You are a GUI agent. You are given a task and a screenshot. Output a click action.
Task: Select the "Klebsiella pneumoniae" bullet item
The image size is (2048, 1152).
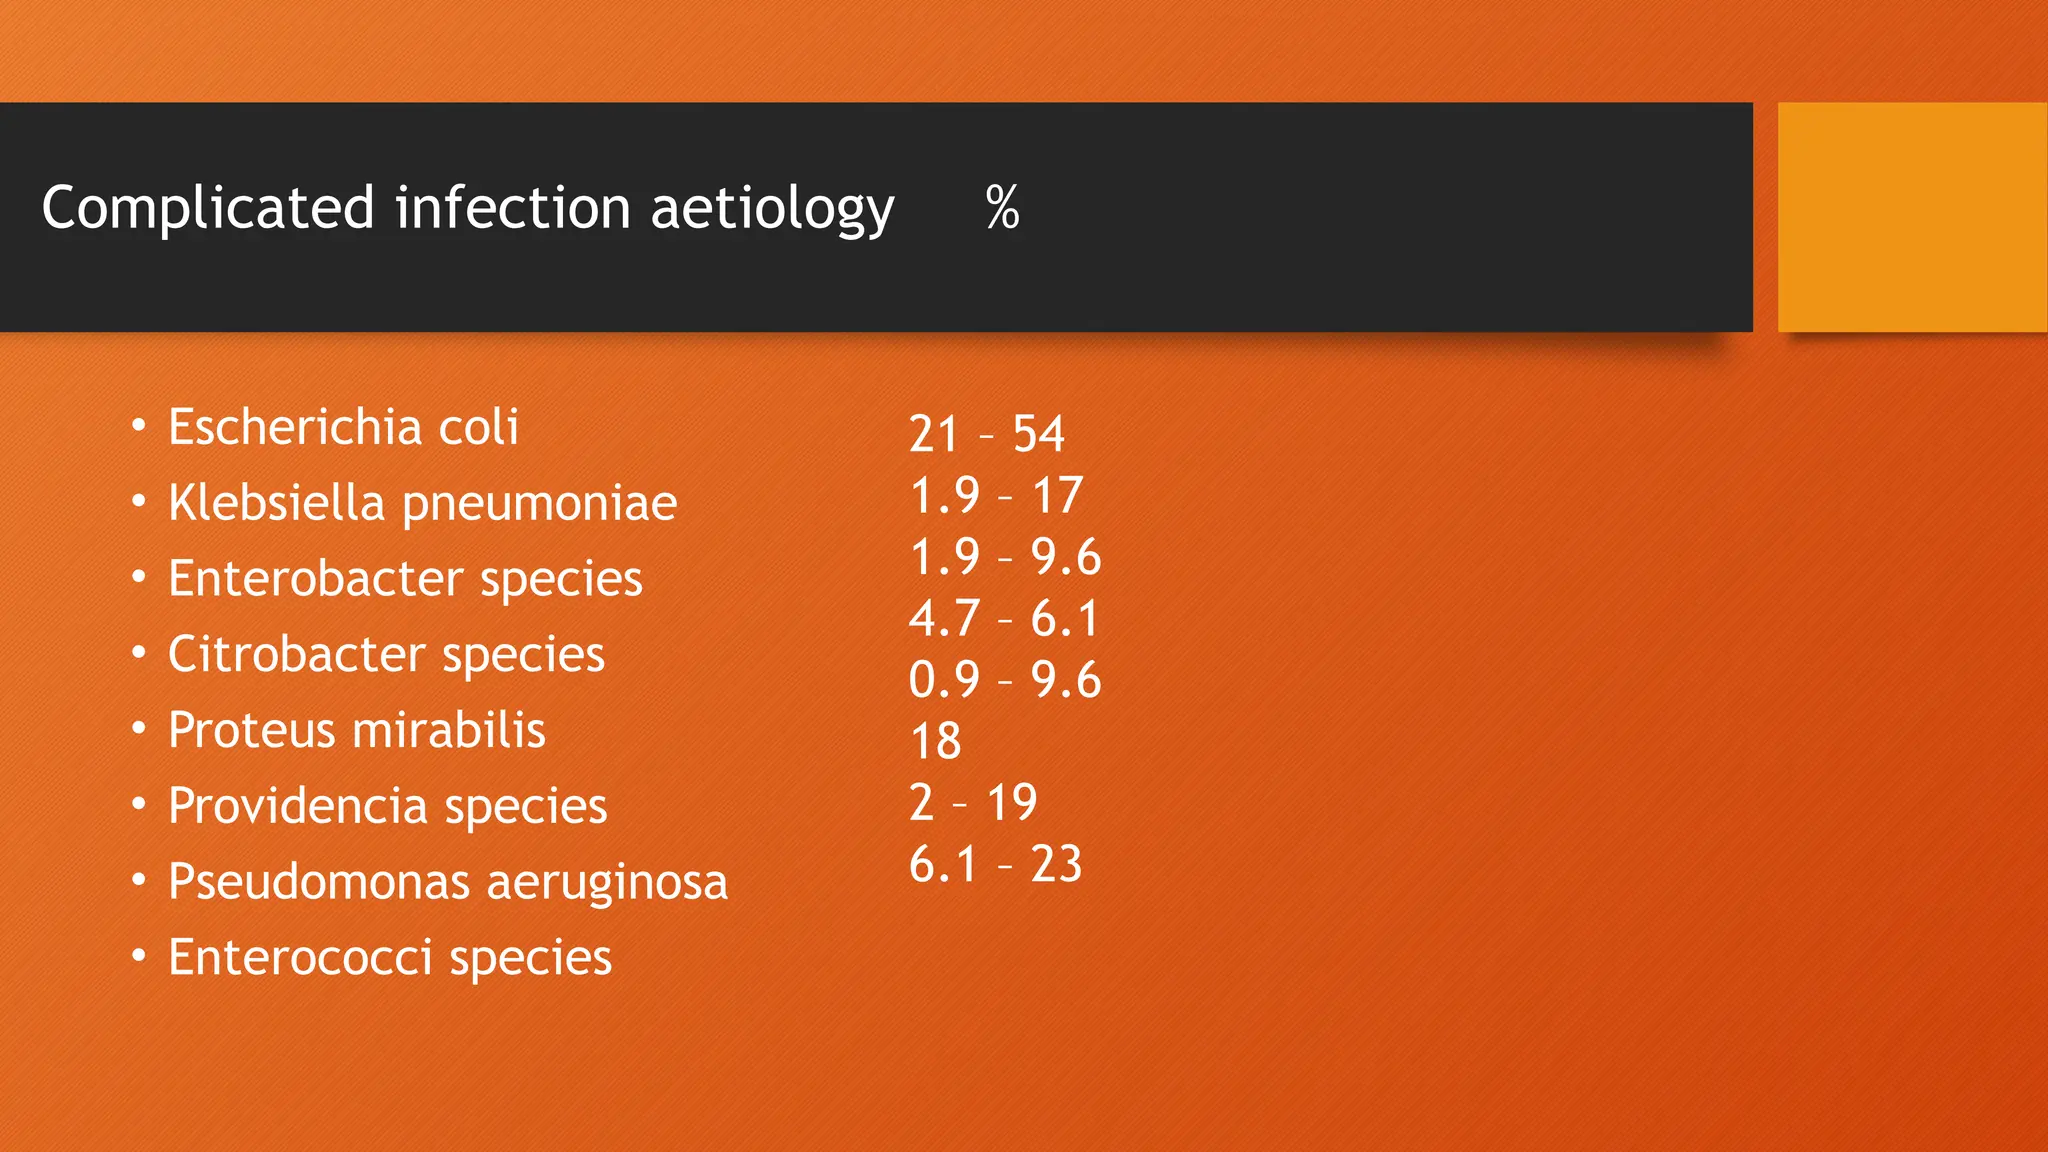tap(422, 502)
